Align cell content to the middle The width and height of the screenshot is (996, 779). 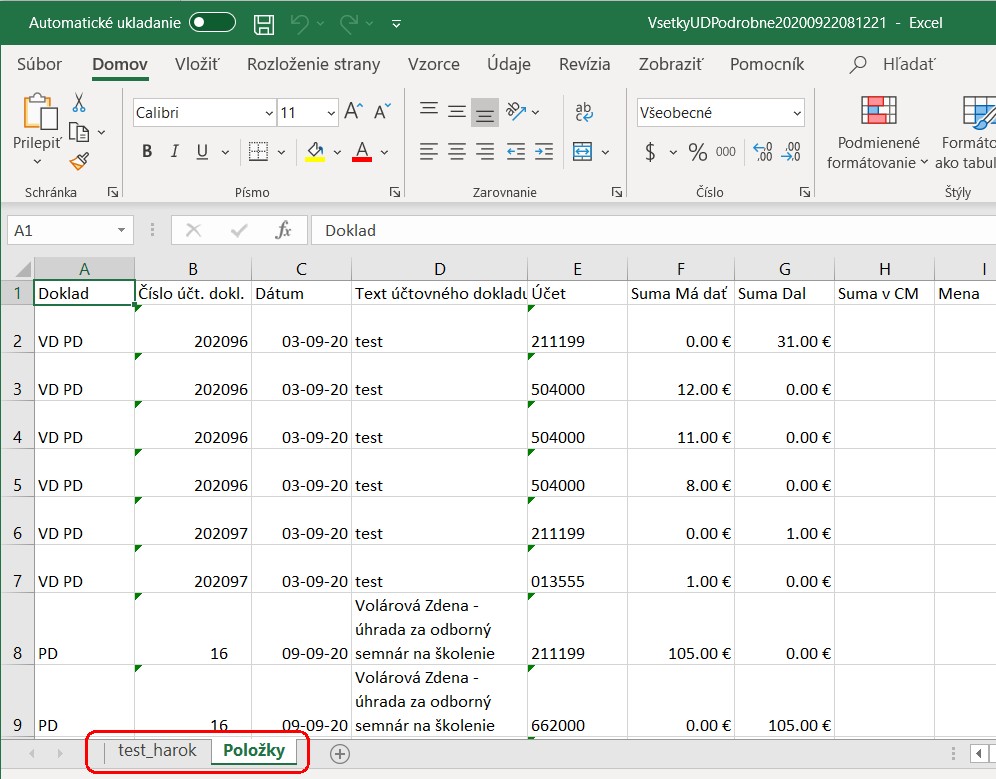(x=457, y=112)
